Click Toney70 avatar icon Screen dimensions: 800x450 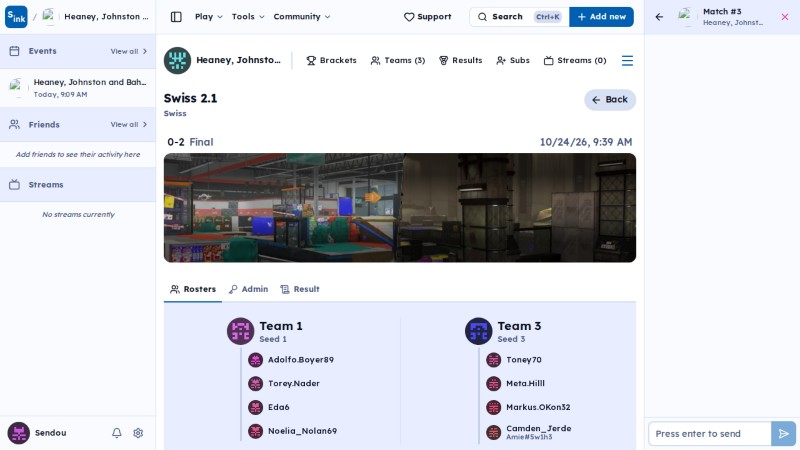[493, 360]
